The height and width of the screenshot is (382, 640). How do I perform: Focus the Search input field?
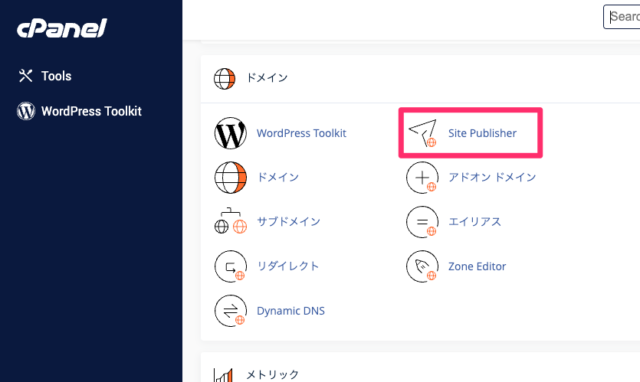point(622,17)
